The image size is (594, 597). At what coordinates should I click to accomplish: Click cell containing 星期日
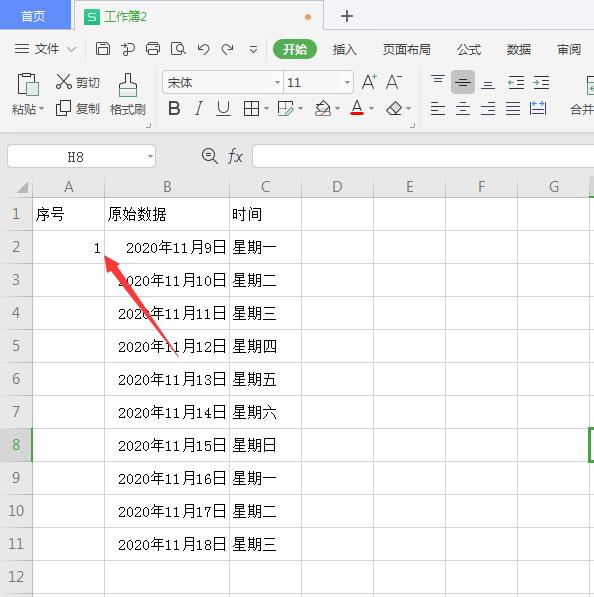pos(265,445)
